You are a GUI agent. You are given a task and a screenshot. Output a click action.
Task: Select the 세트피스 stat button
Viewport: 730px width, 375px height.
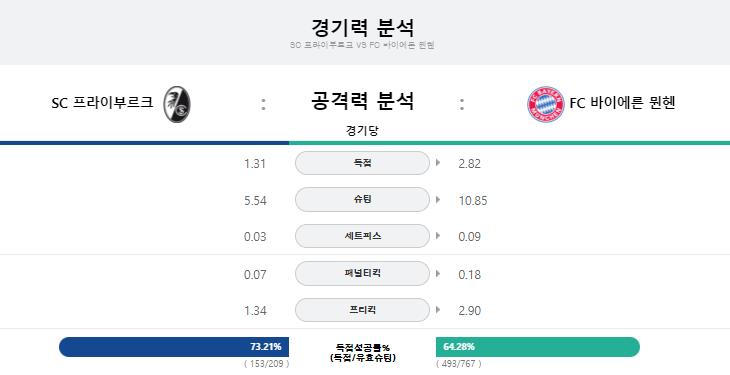pos(362,236)
